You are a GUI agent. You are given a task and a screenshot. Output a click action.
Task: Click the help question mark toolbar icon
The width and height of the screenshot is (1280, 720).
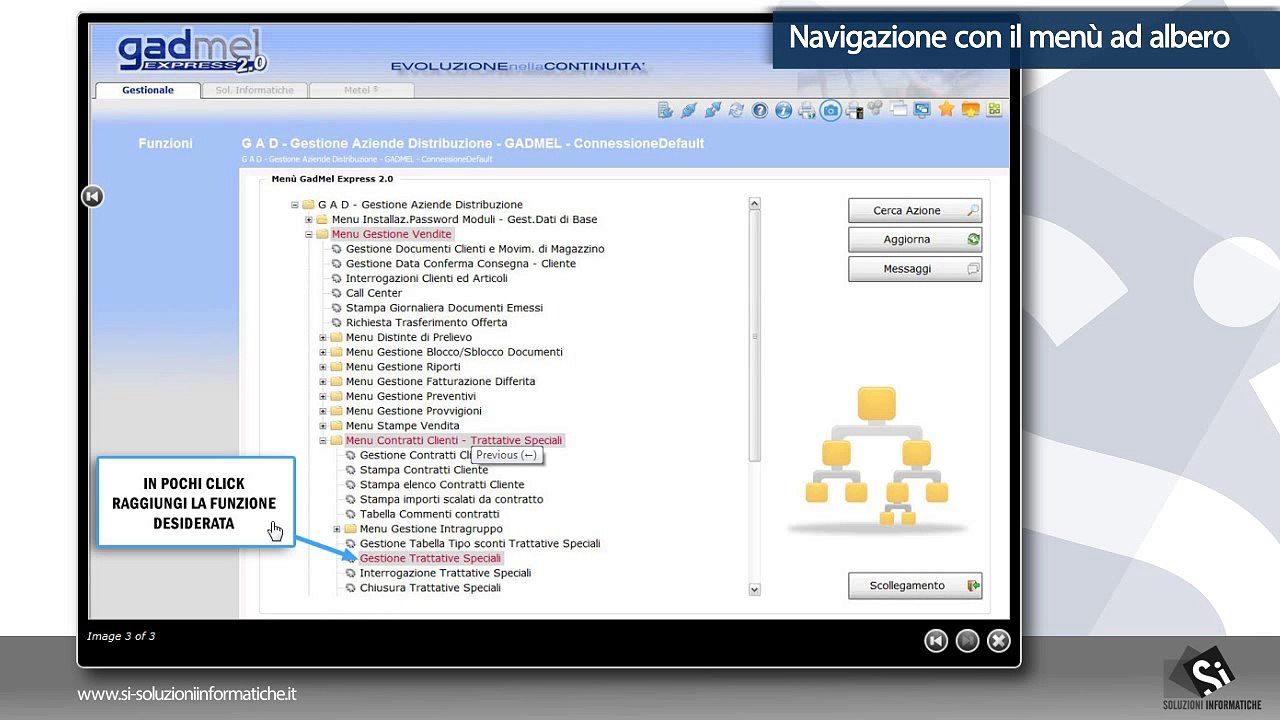click(760, 111)
